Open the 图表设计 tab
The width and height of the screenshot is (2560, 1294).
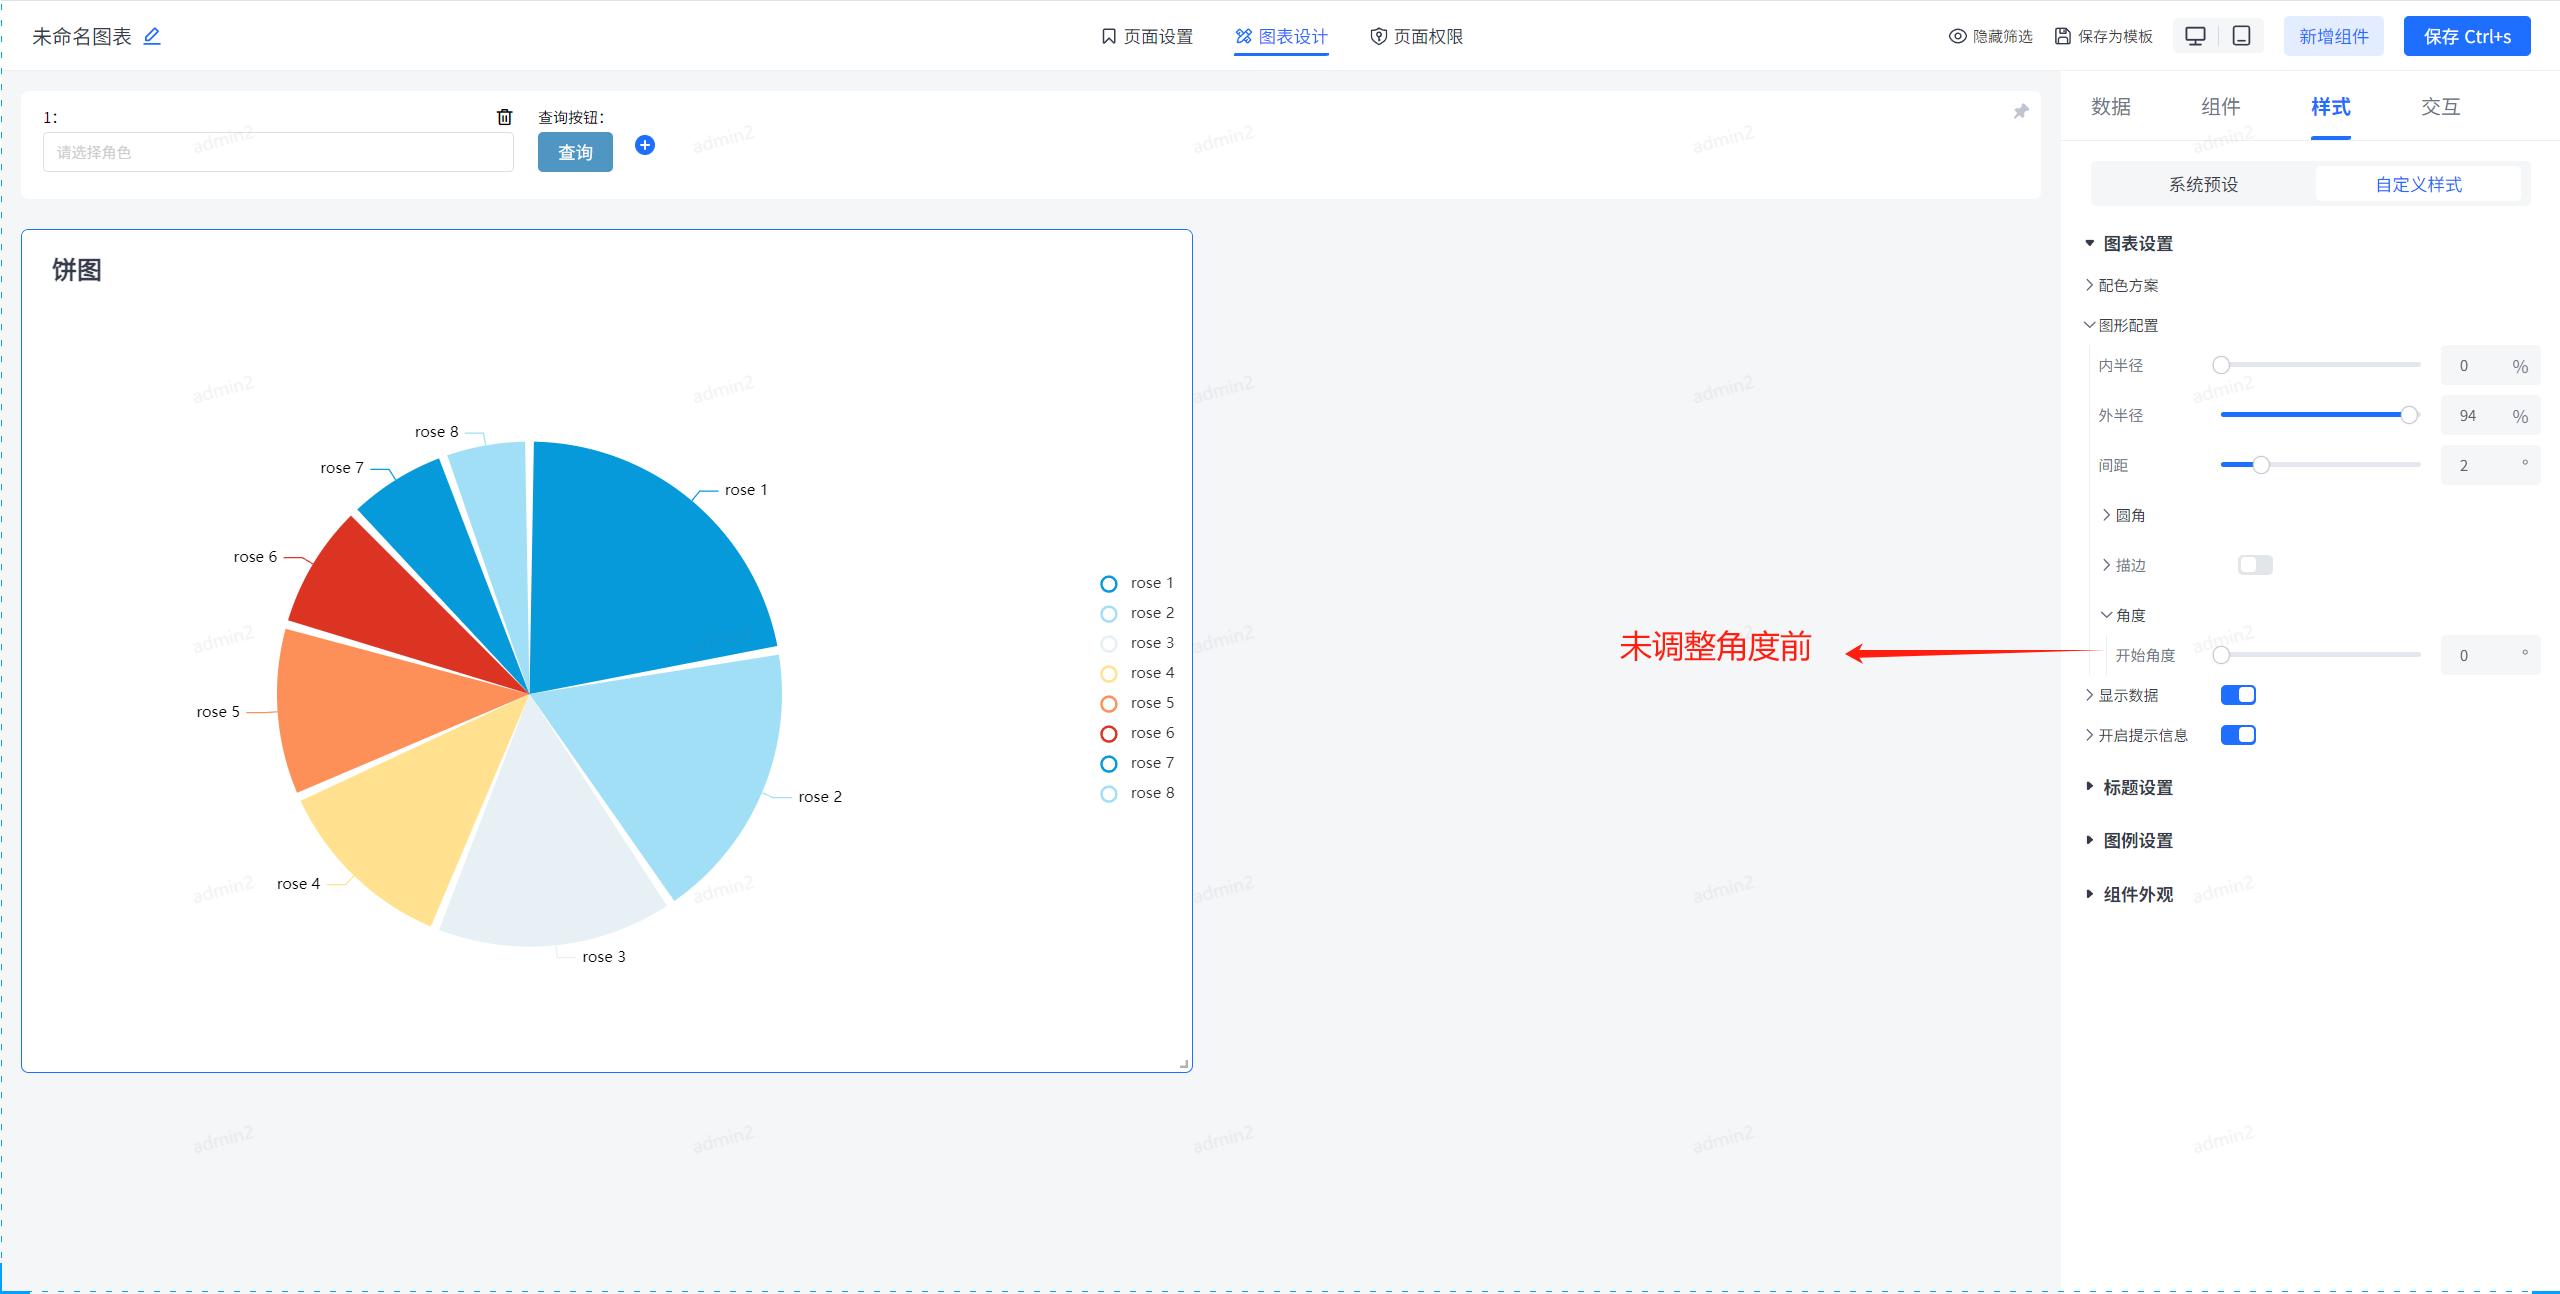(1281, 36)
